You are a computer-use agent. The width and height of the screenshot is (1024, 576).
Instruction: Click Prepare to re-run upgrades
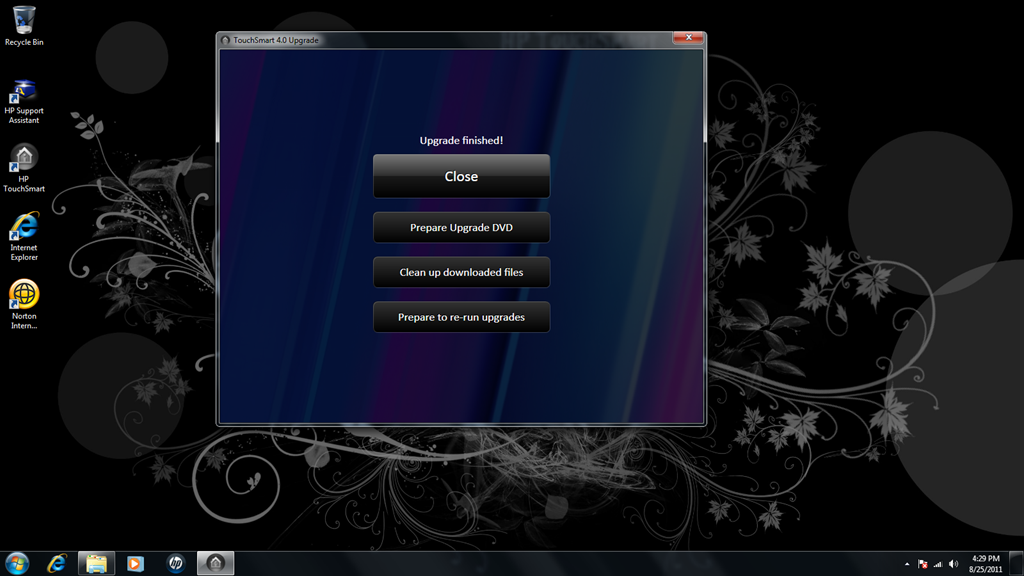point(461,317)
